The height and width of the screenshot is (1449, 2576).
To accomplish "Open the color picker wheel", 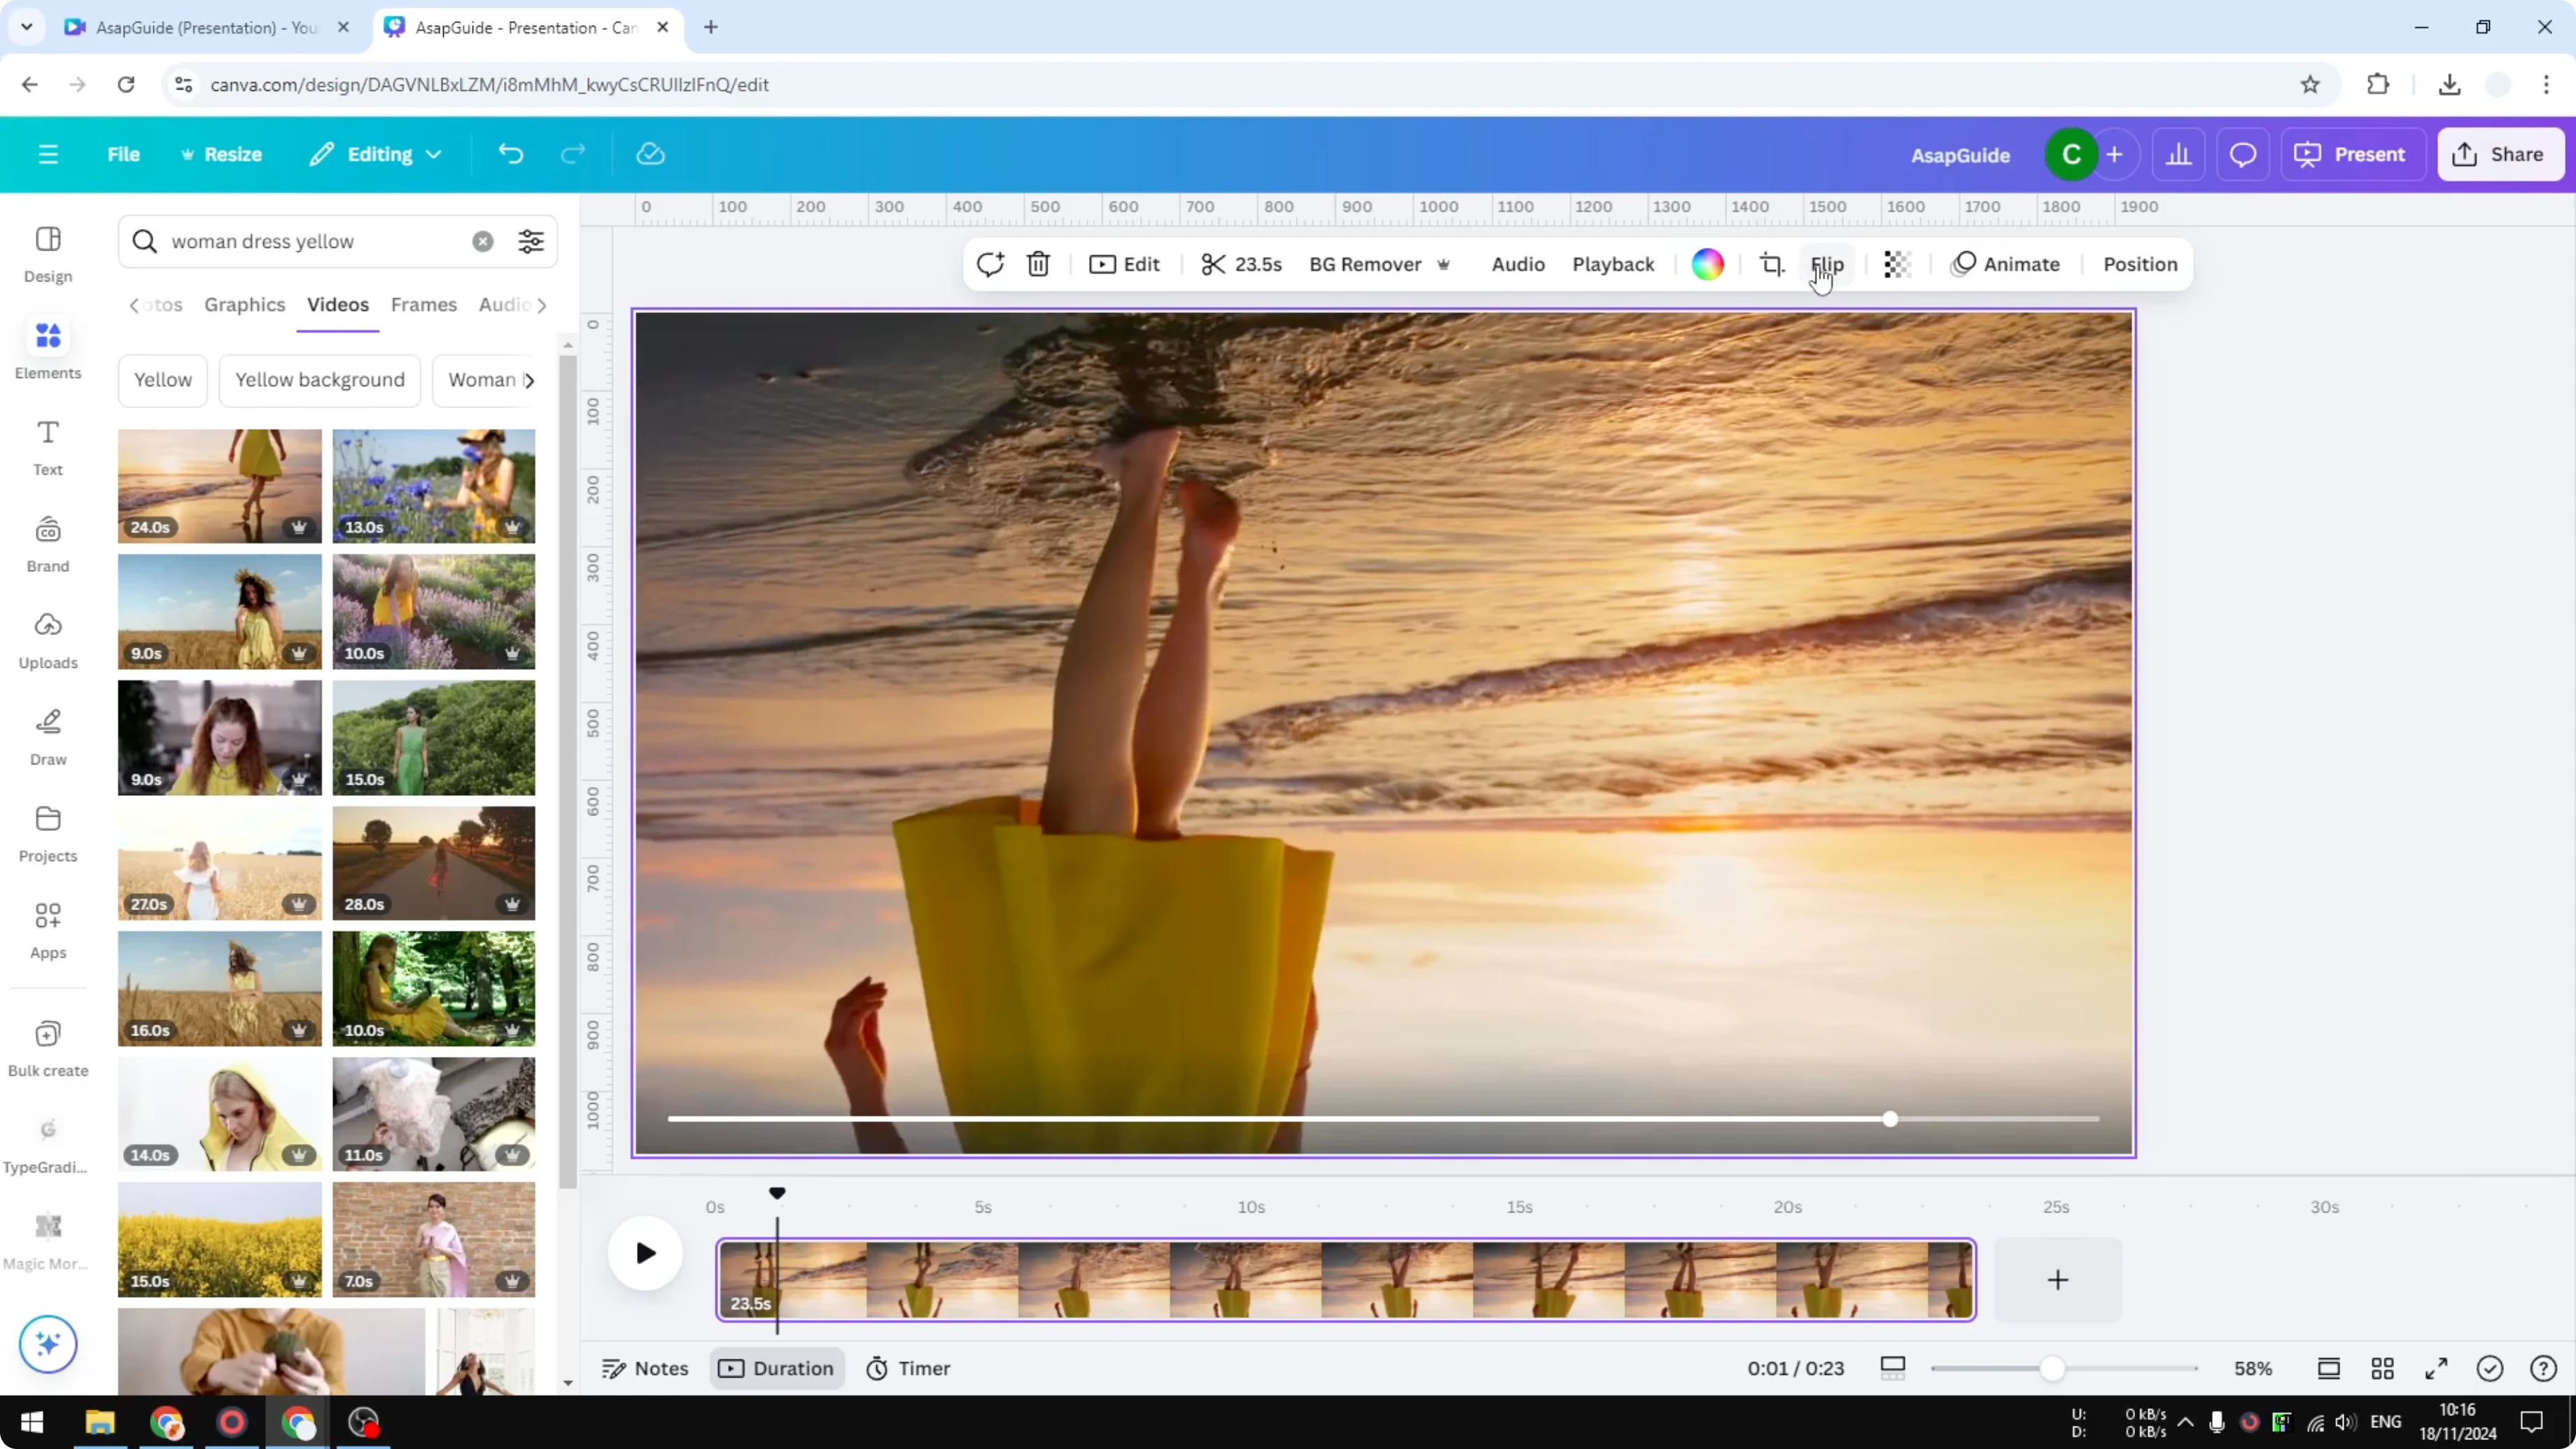I will tap(1708, 264).
